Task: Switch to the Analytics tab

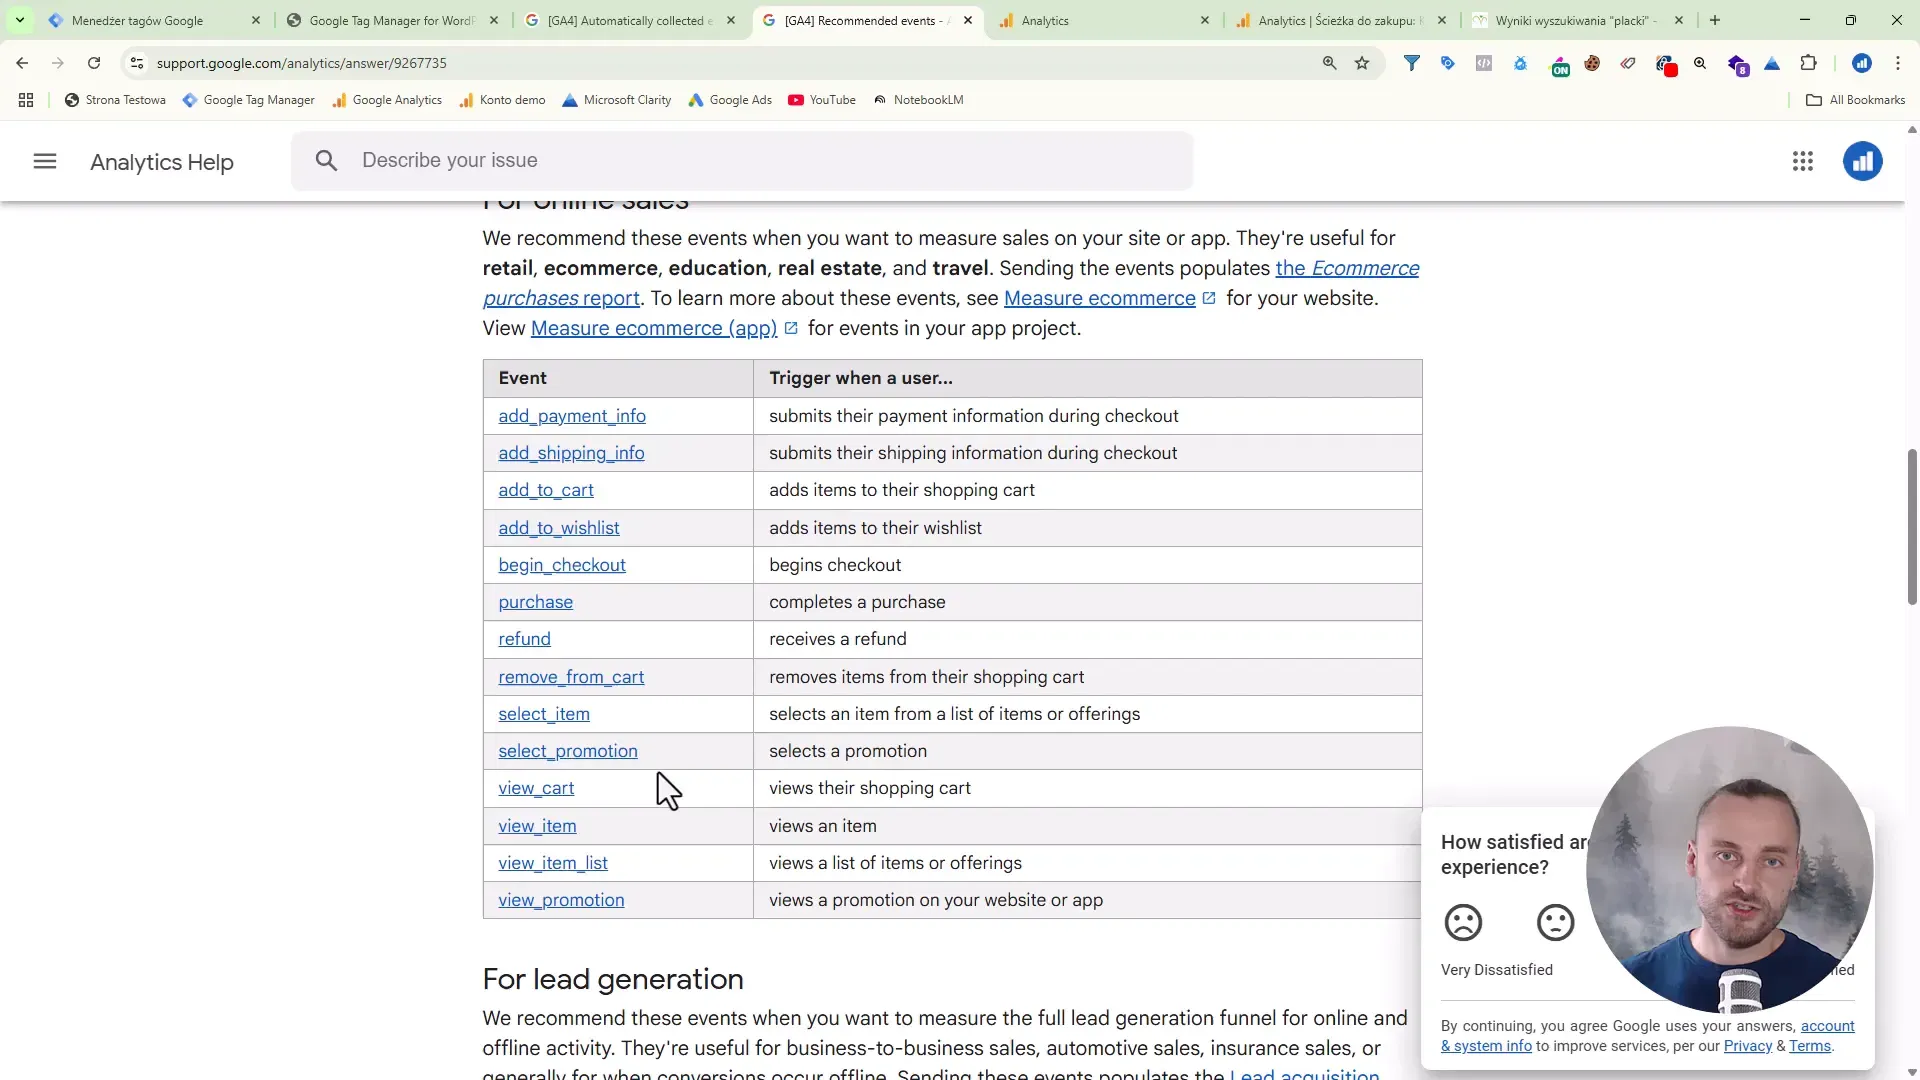Action: coord(1104,20)
